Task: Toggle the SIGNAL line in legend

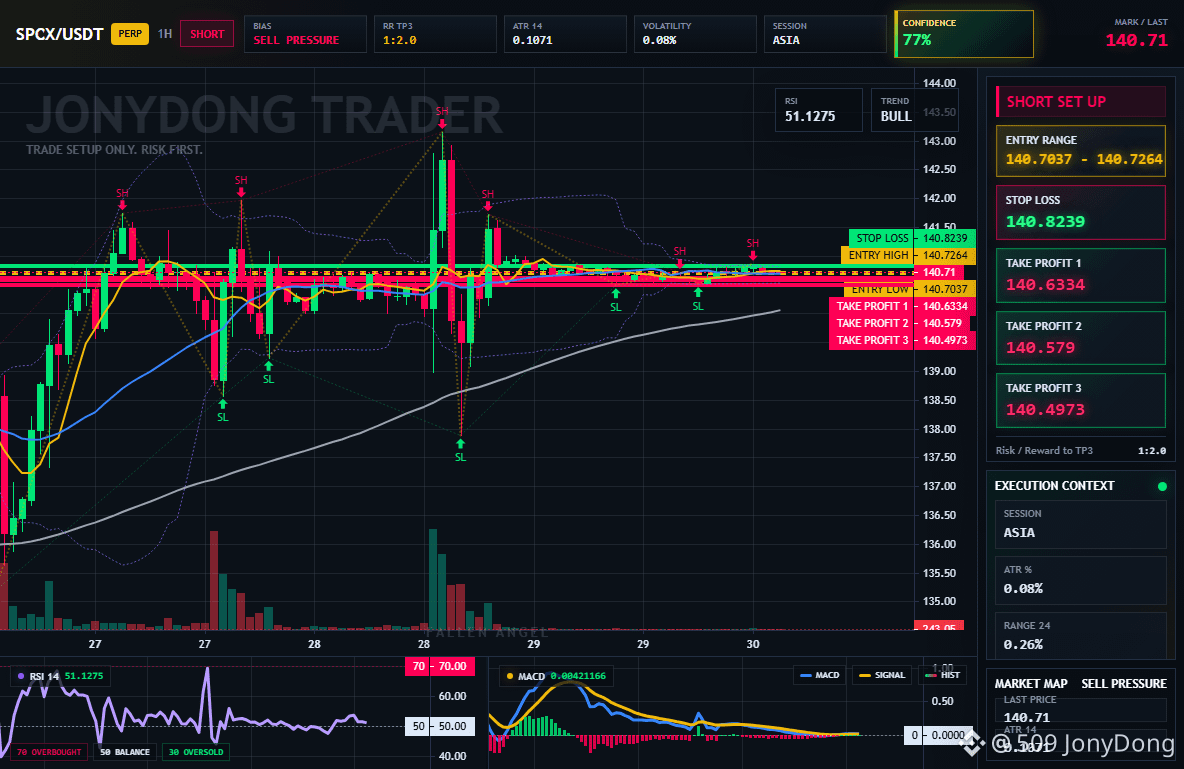Action: click(x=881, y=675)
